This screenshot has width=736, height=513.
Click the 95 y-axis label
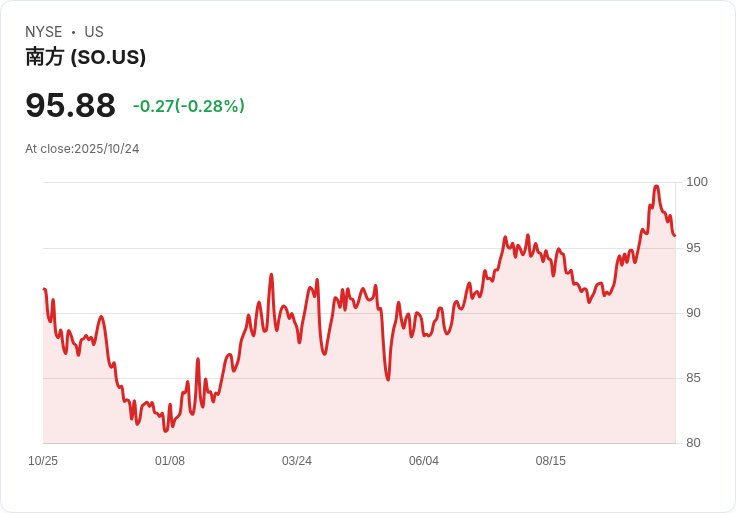click(x=693, y=248)
